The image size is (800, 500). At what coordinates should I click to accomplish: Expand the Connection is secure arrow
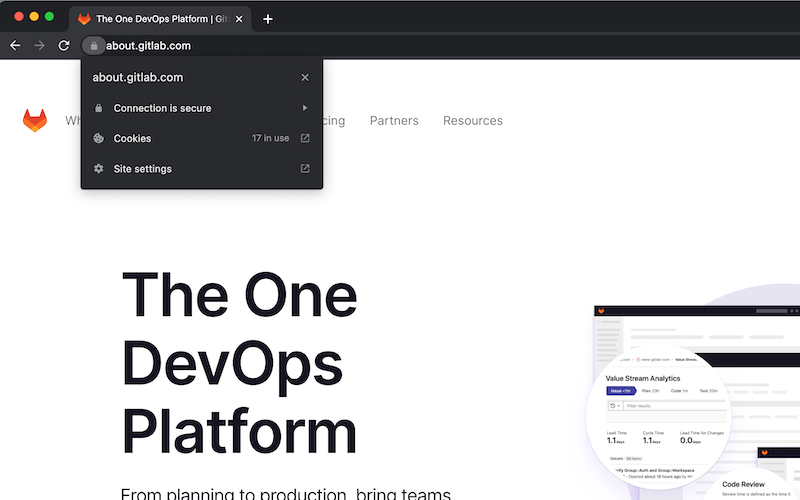coord(305,108)
